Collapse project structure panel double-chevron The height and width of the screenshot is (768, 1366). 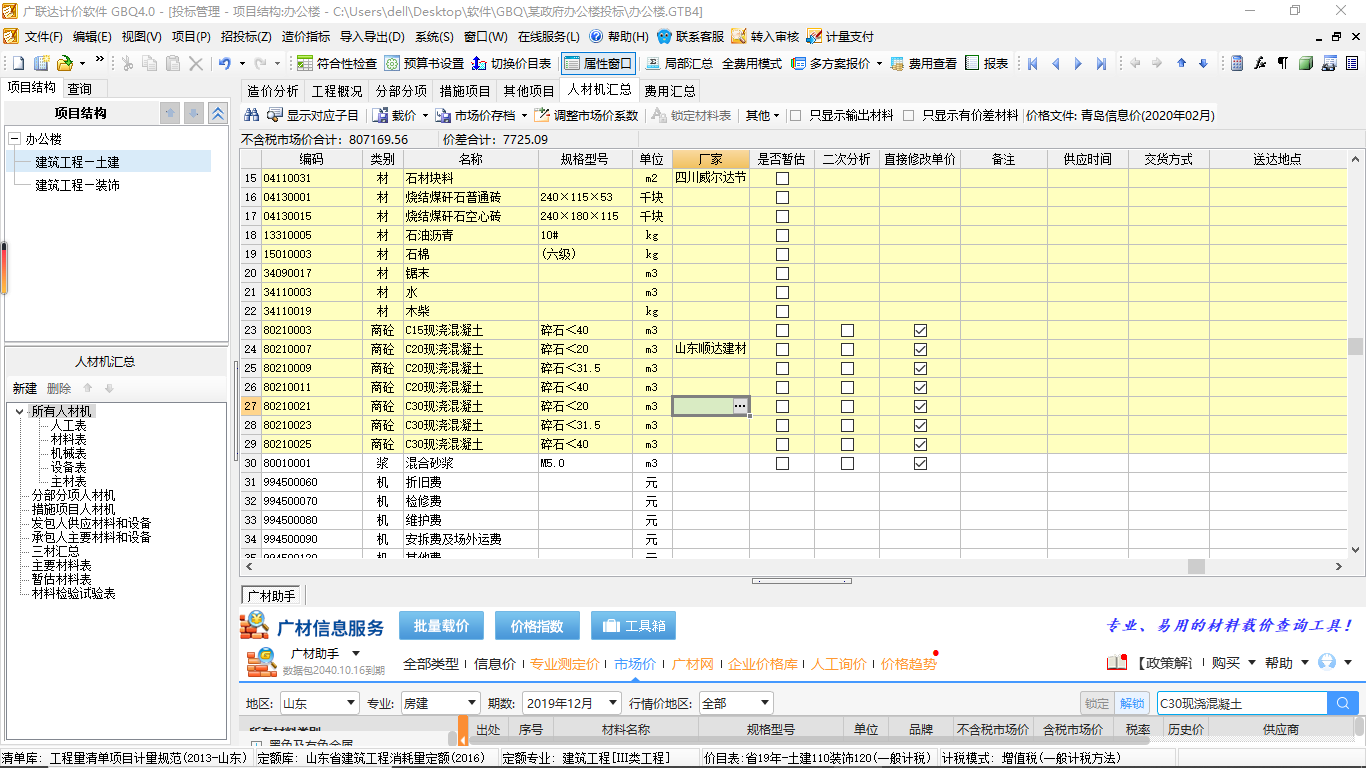pos(217,113)
